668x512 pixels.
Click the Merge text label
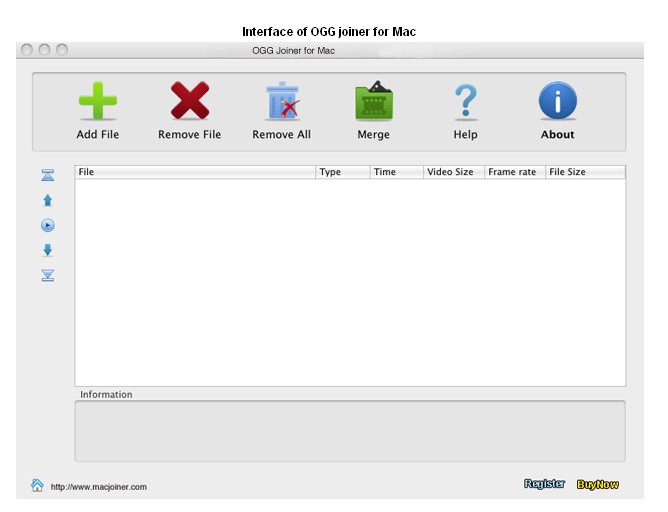pos(374,135)
